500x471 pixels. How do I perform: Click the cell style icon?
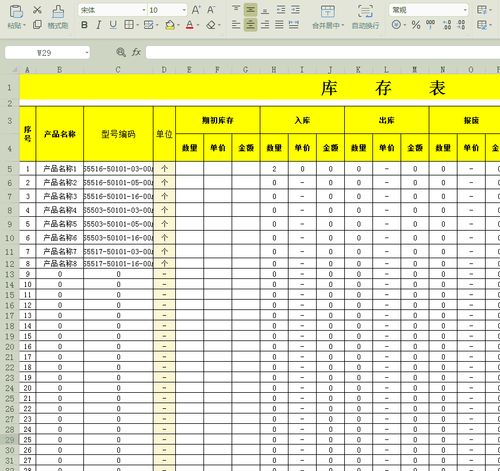(148, 25)
